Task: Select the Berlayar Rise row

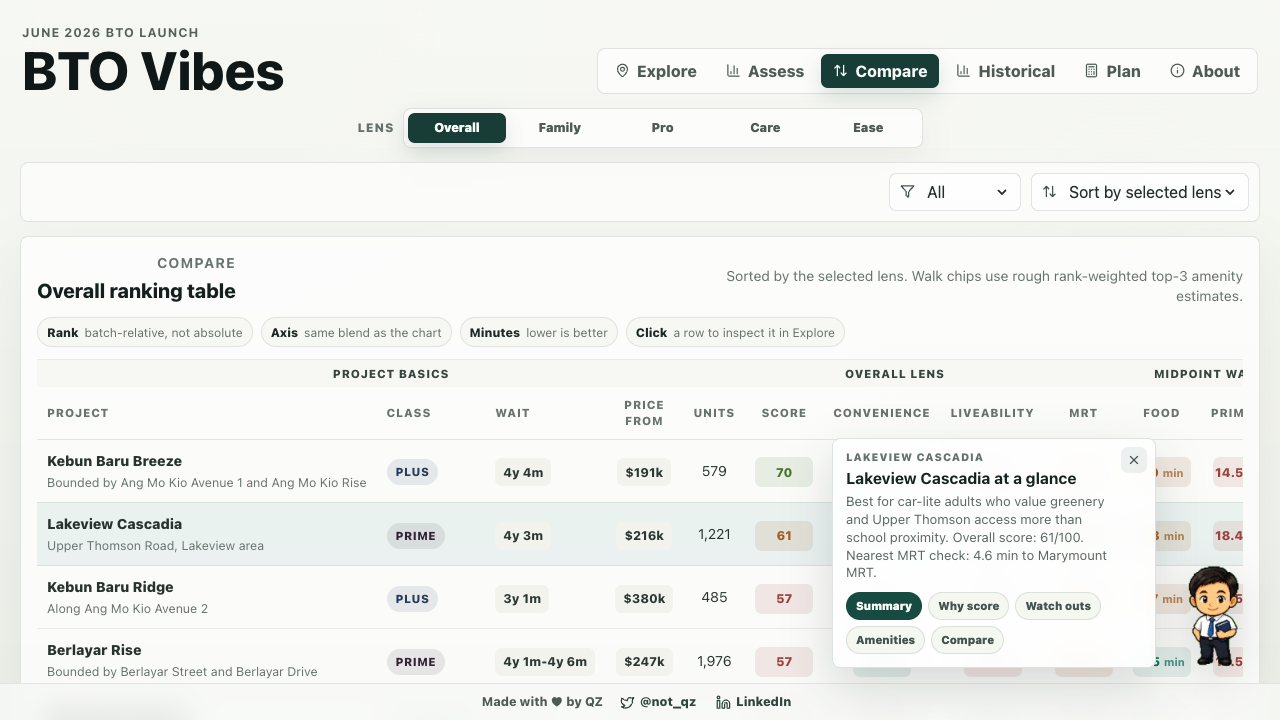Action: tap(640, 657)
